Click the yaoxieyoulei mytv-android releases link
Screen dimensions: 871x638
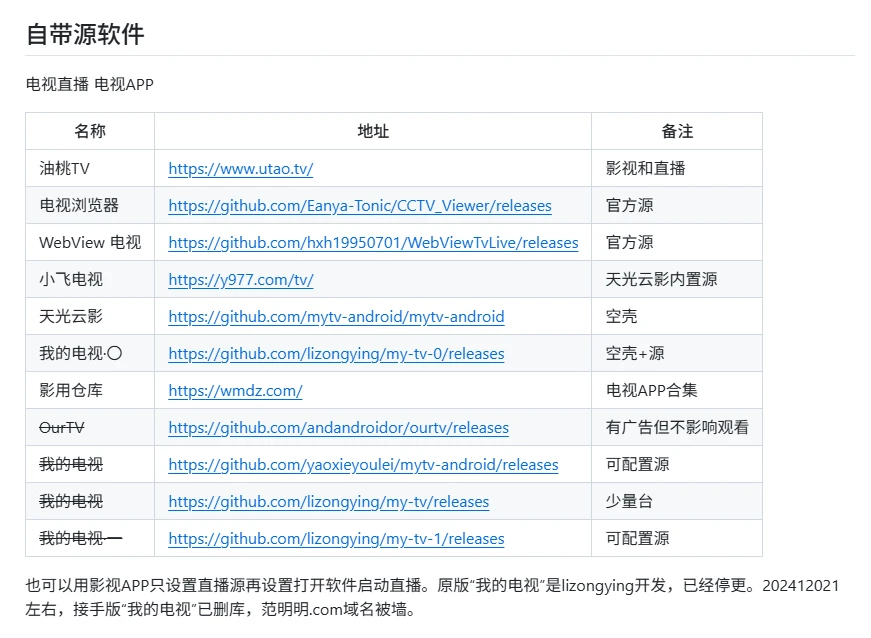point(363,465)
